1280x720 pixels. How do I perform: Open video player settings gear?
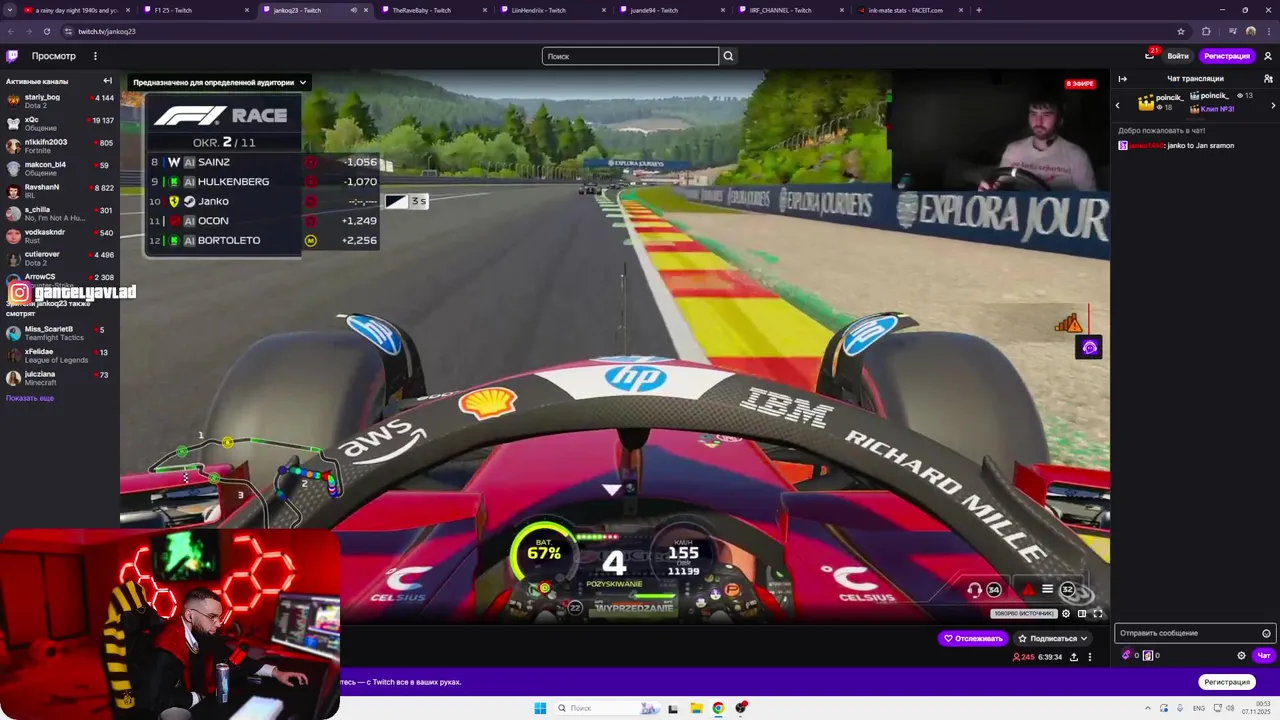pos(1066,613)
